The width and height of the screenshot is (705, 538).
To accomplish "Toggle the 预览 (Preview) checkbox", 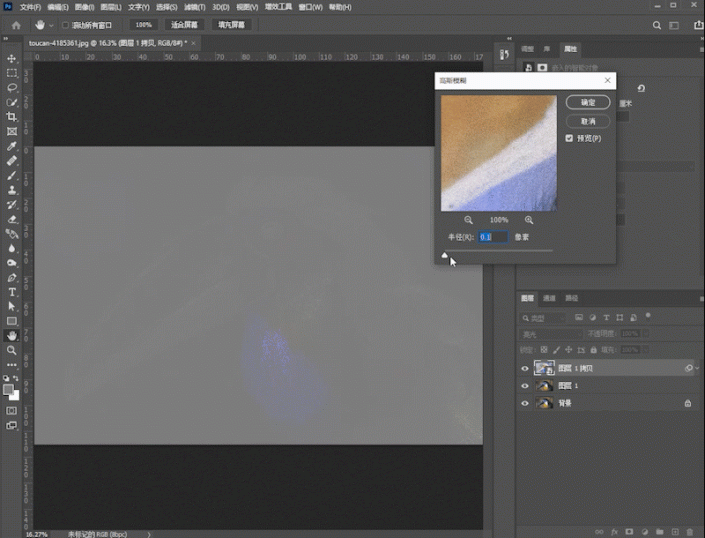I will pyautogui.click(x=570, y=138).
